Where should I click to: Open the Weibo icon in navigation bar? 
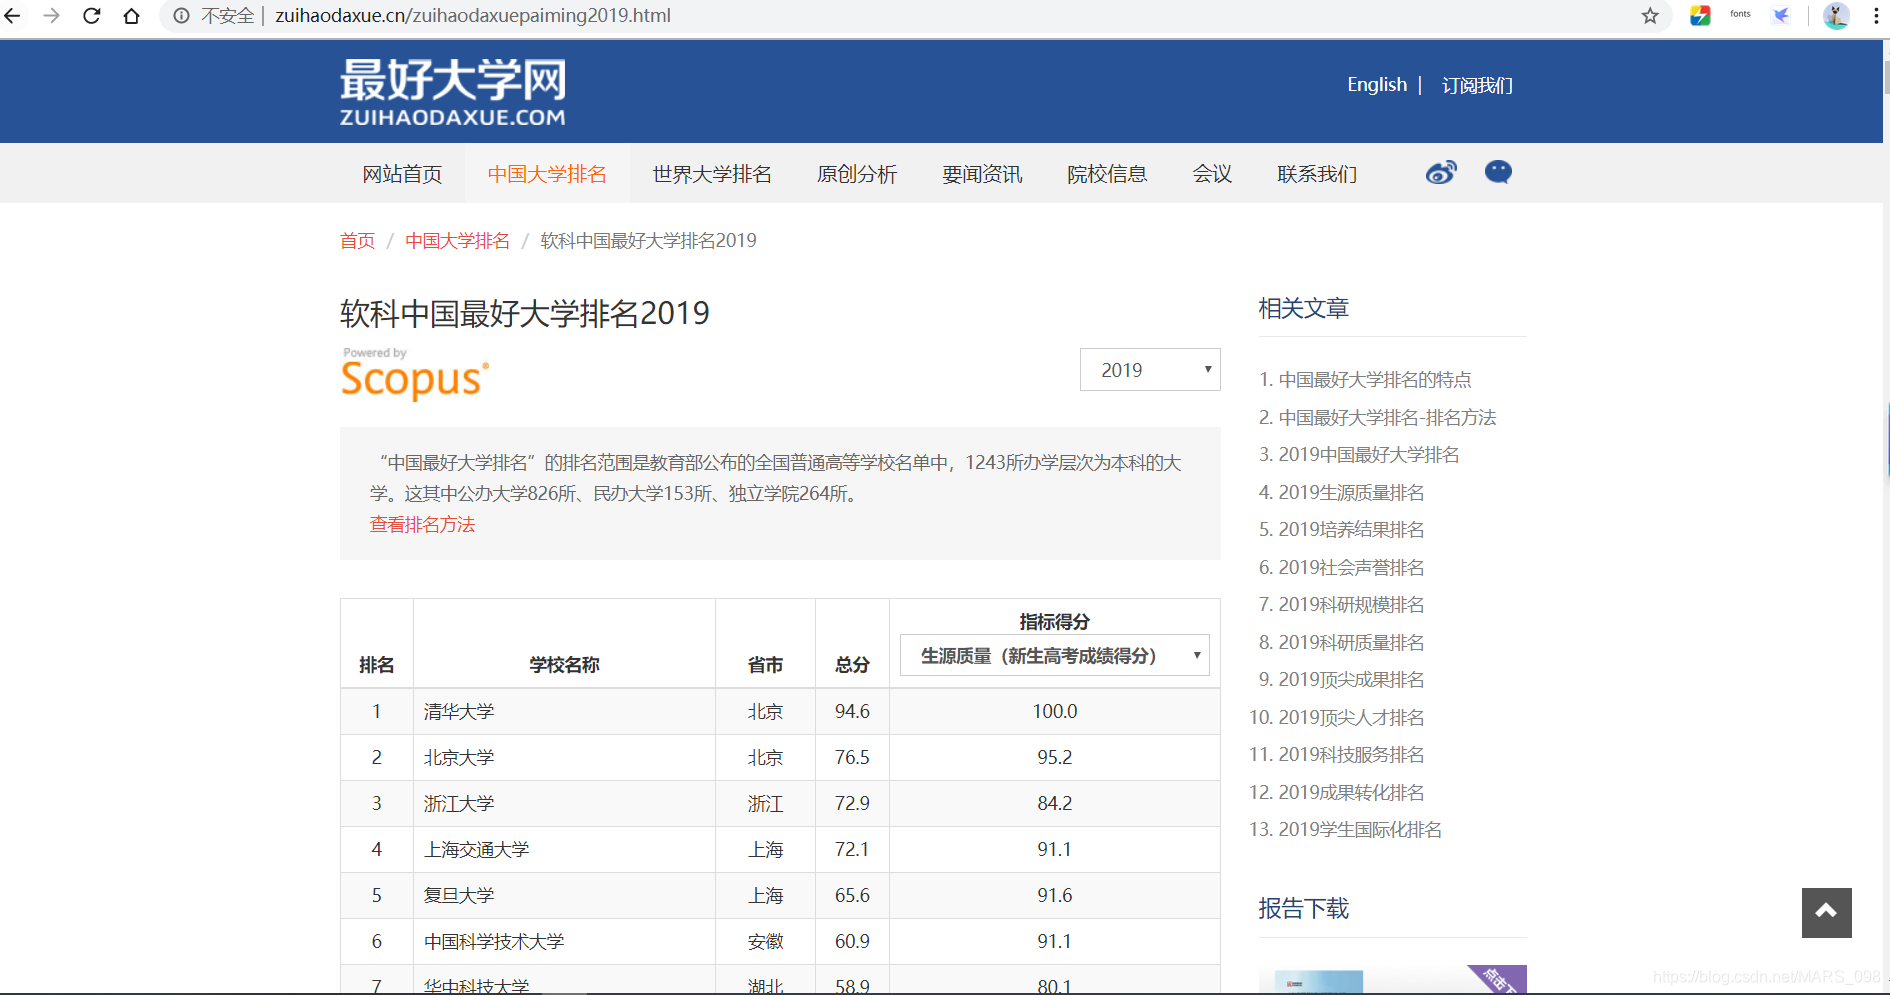[1441, 173]
